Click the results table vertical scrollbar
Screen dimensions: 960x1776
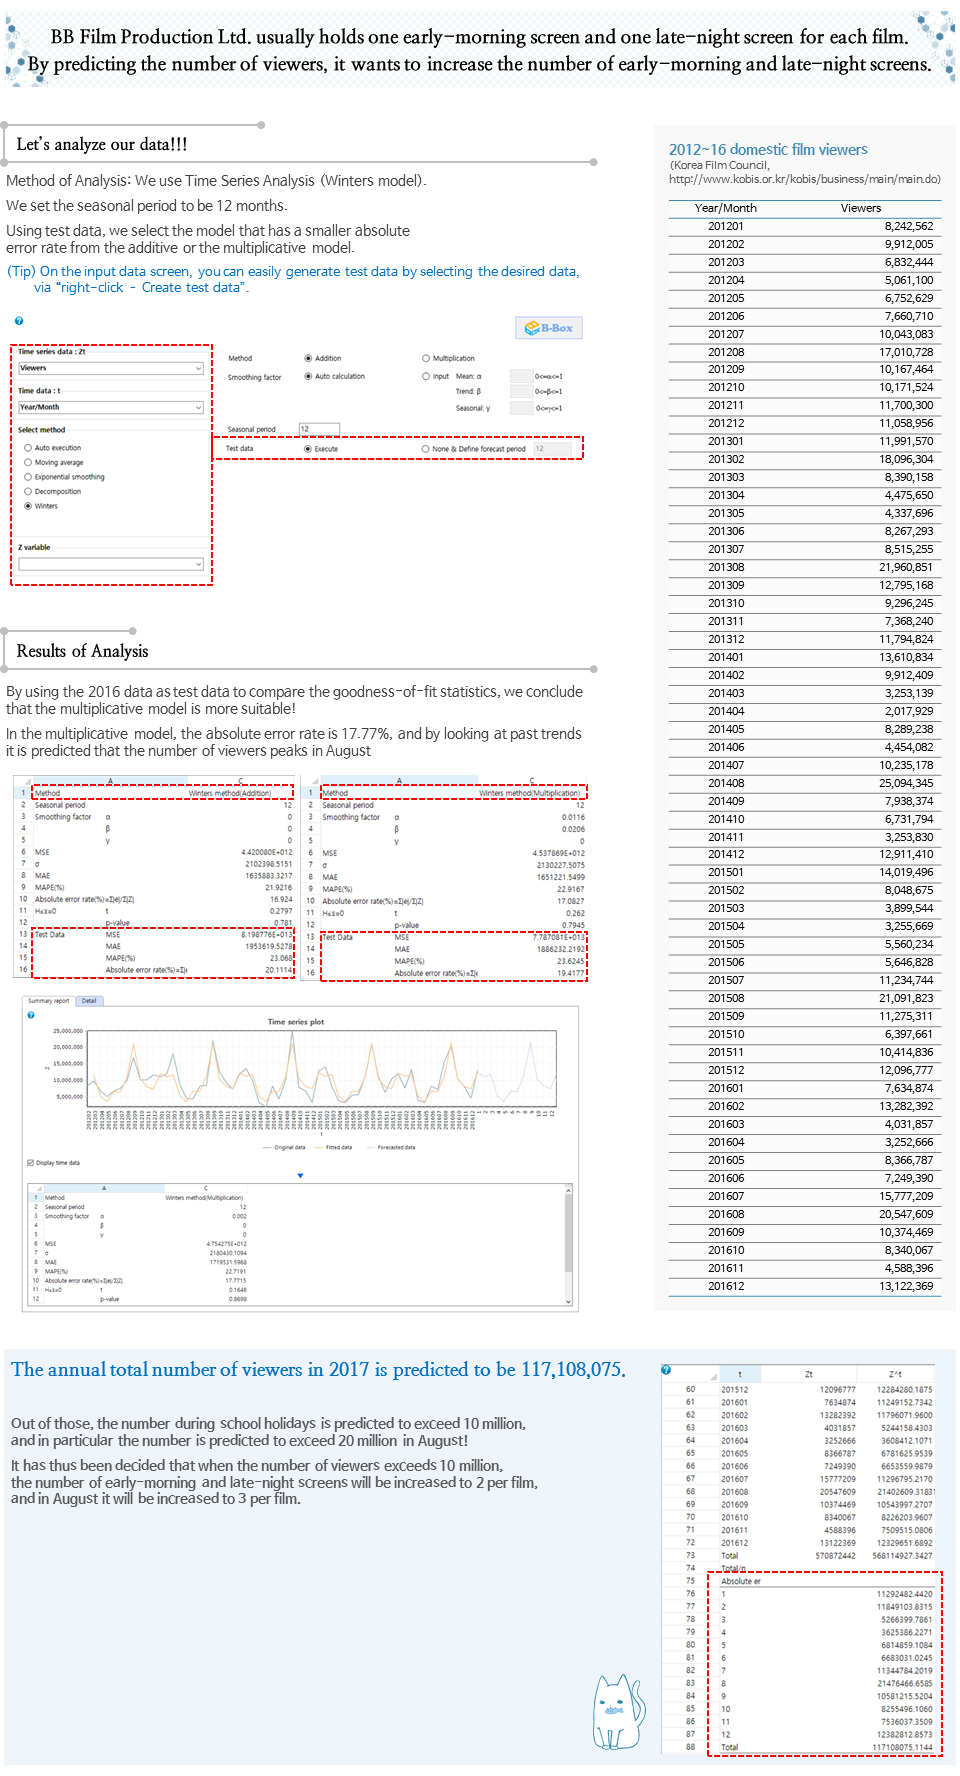tap(569, 1245)
